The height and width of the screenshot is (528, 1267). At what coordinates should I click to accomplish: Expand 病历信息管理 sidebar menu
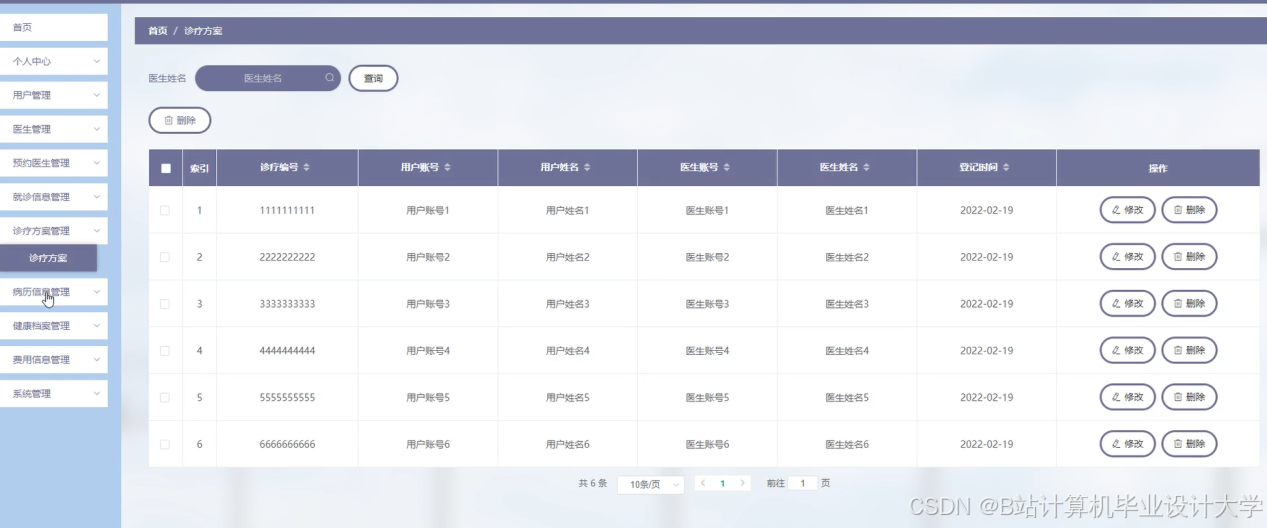click(x=53, y=292)
